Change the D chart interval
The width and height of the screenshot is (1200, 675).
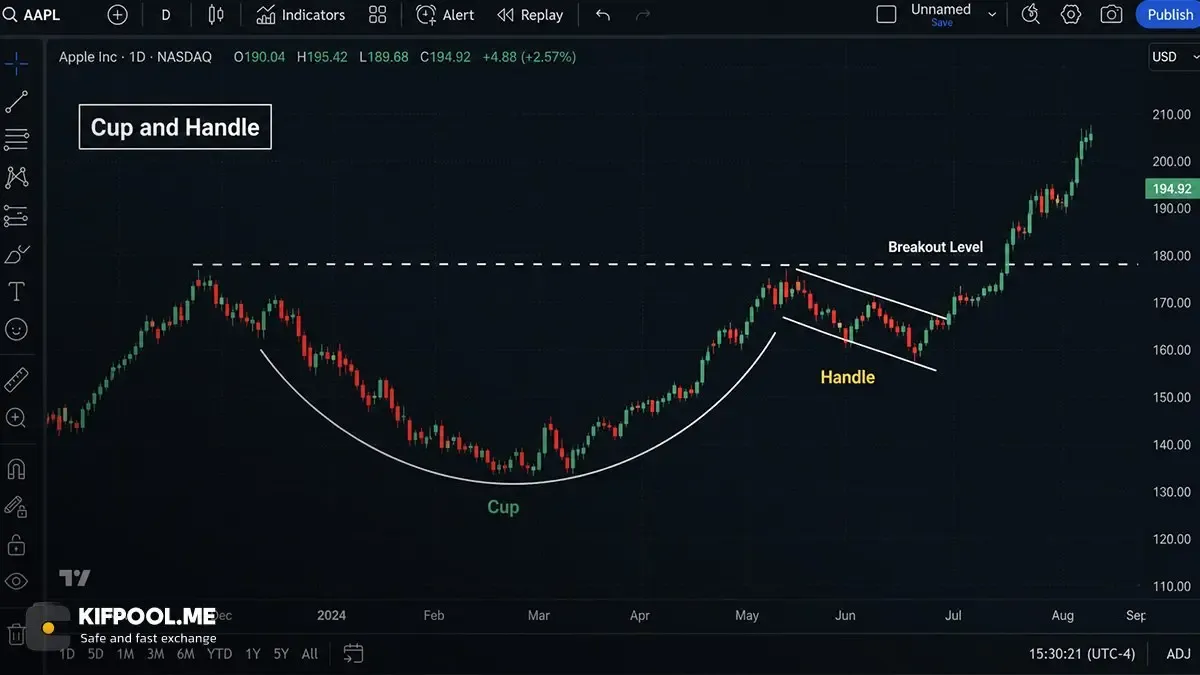[166, 15]
